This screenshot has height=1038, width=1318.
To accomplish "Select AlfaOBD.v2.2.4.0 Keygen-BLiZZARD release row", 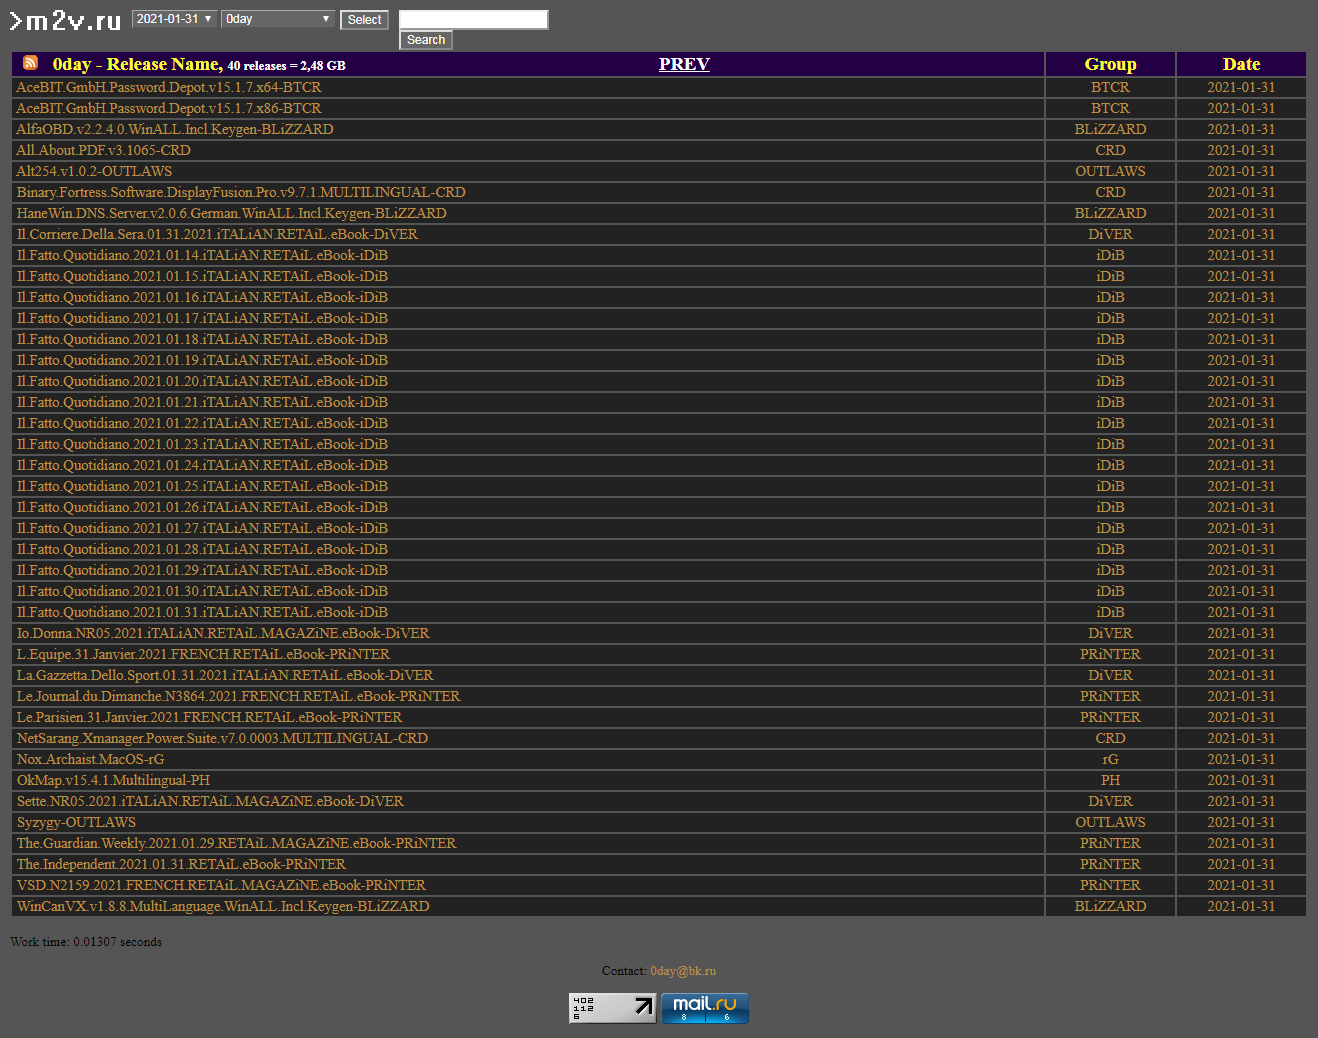I will coord(175,129).
